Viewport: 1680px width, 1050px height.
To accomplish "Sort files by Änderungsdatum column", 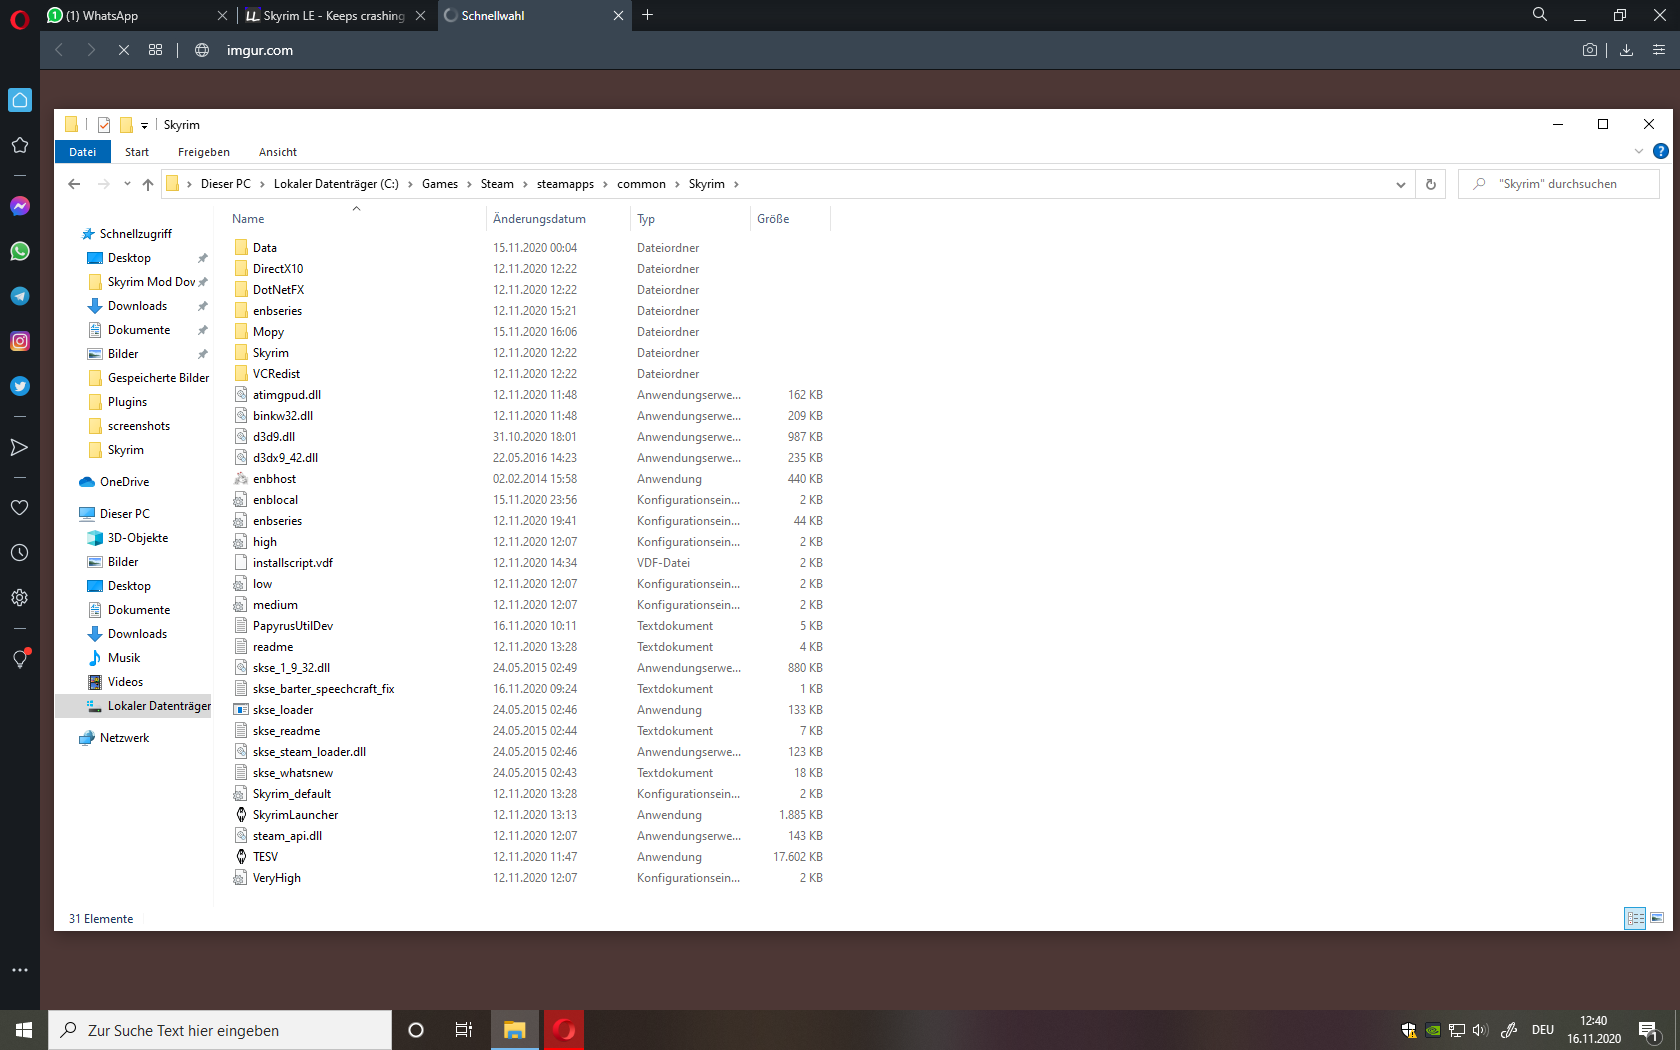I will click(x=559, y=219).
